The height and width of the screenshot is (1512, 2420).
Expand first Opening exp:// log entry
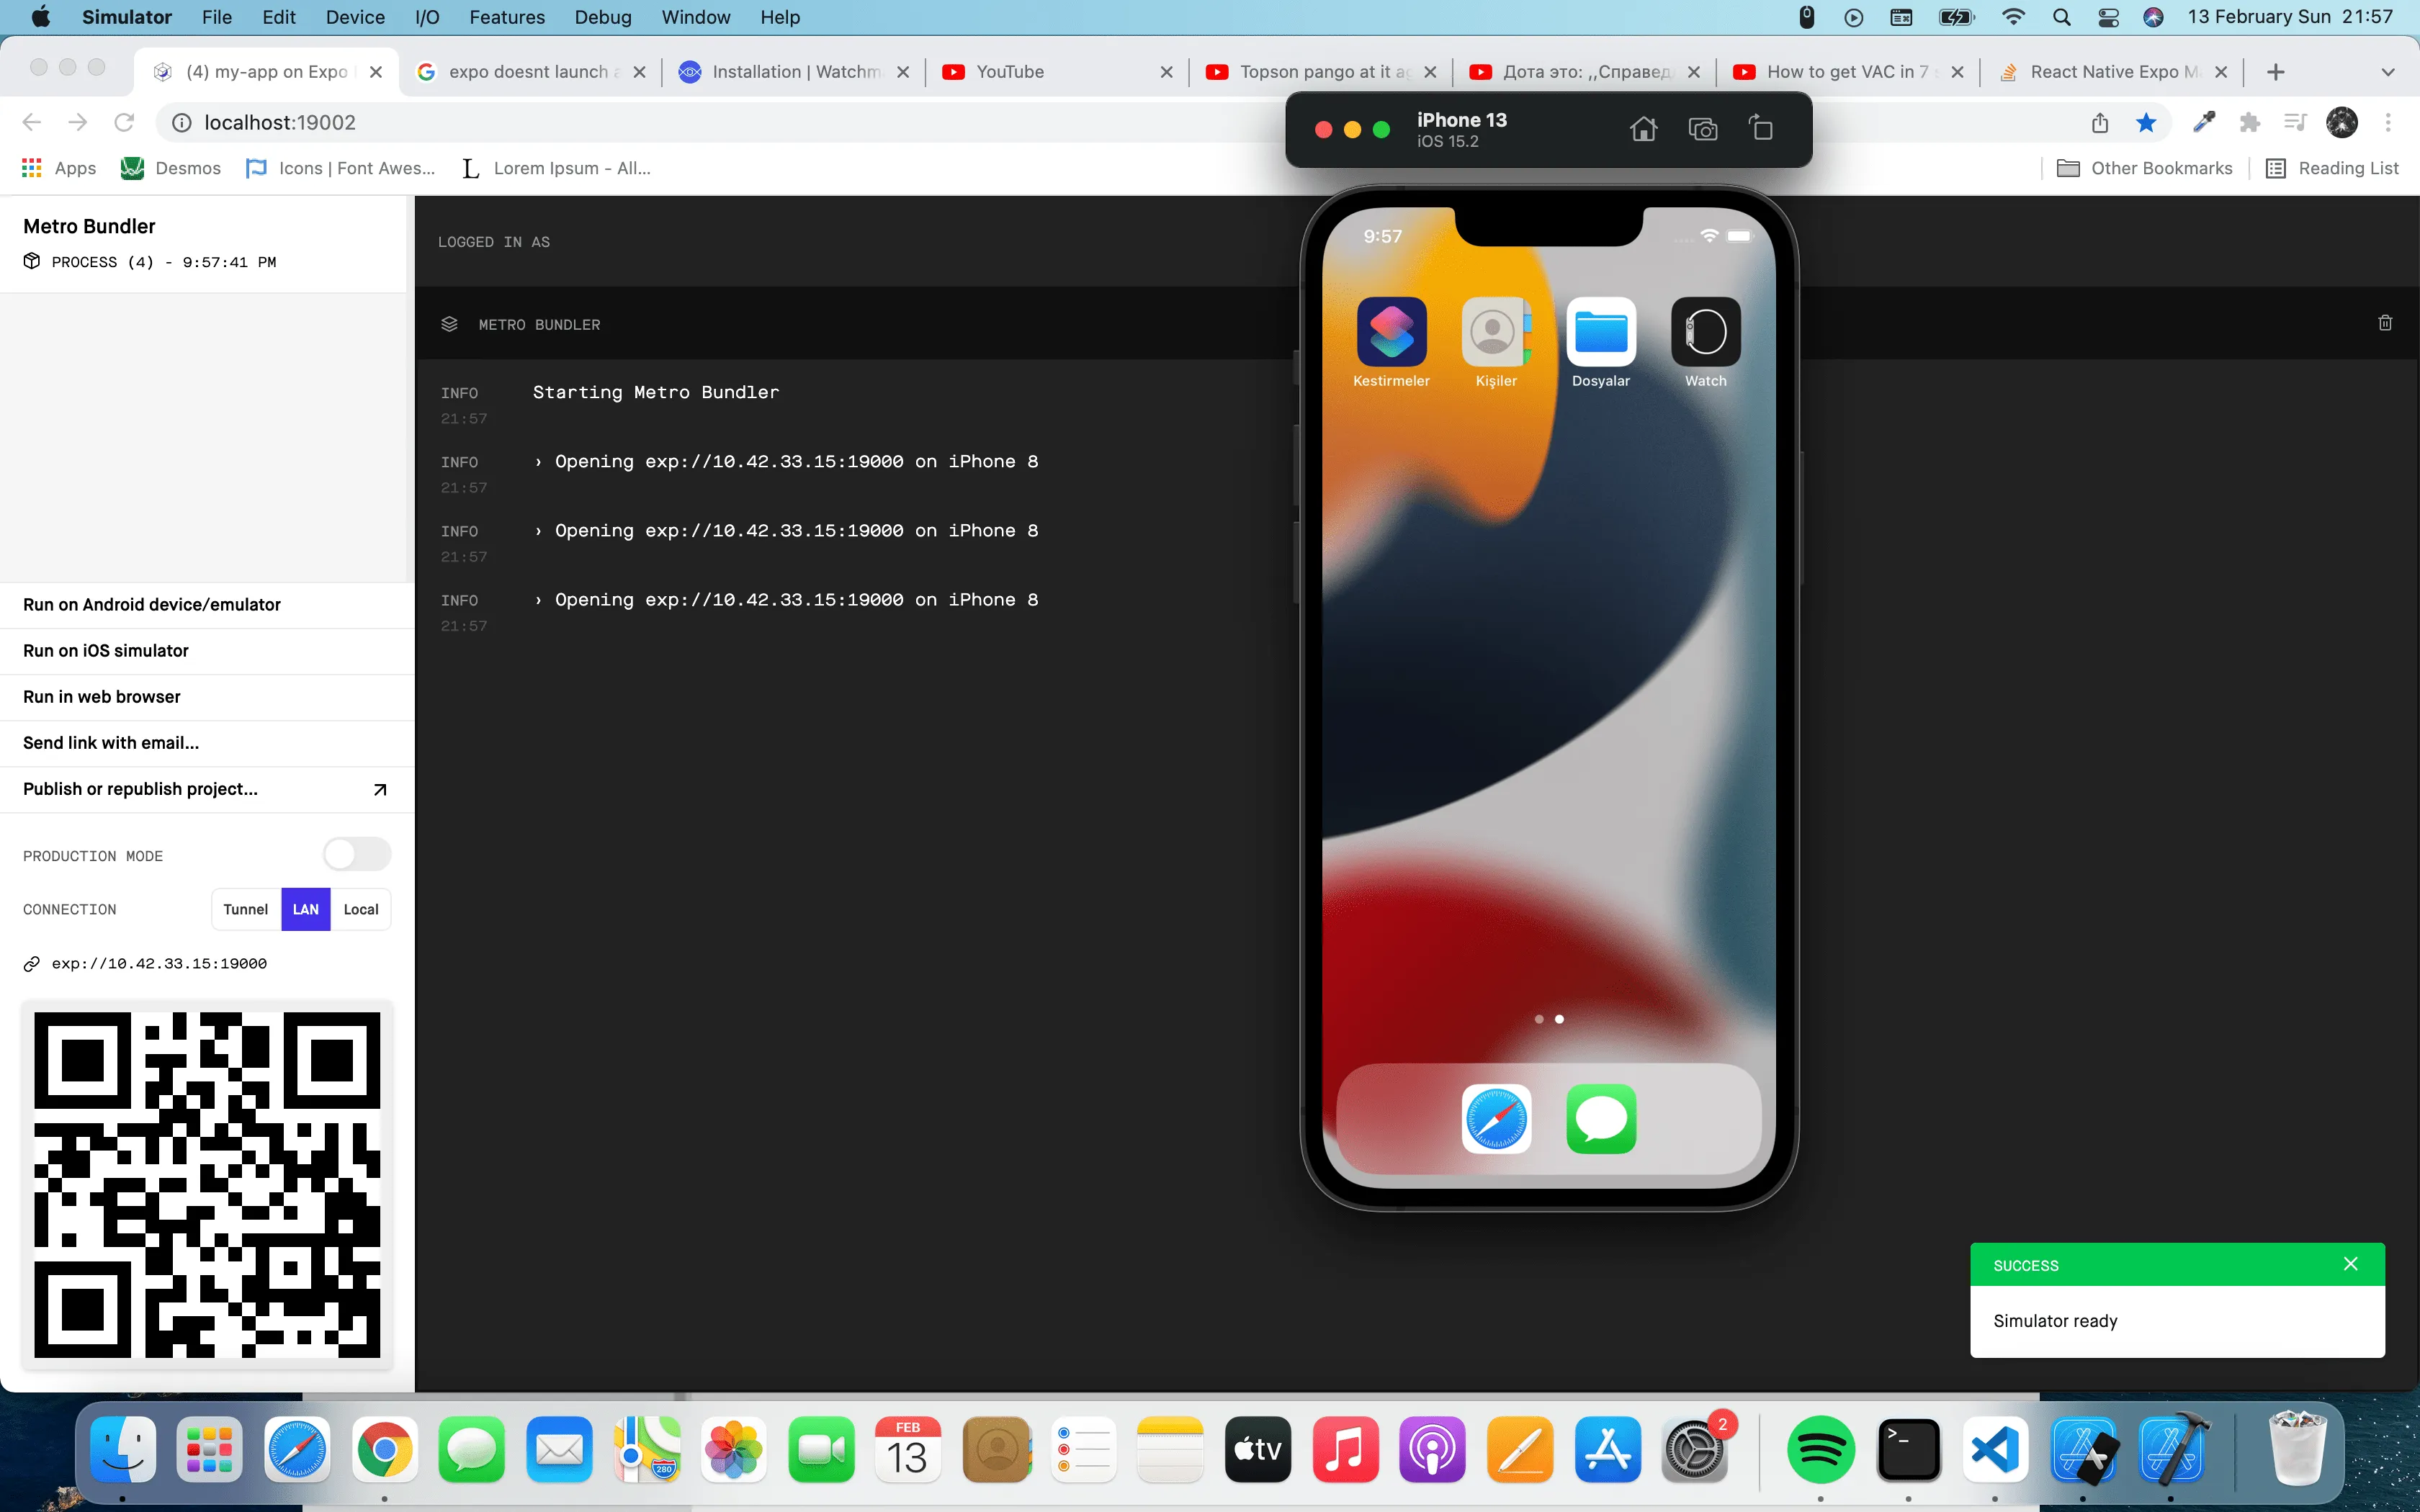[538, 462]
